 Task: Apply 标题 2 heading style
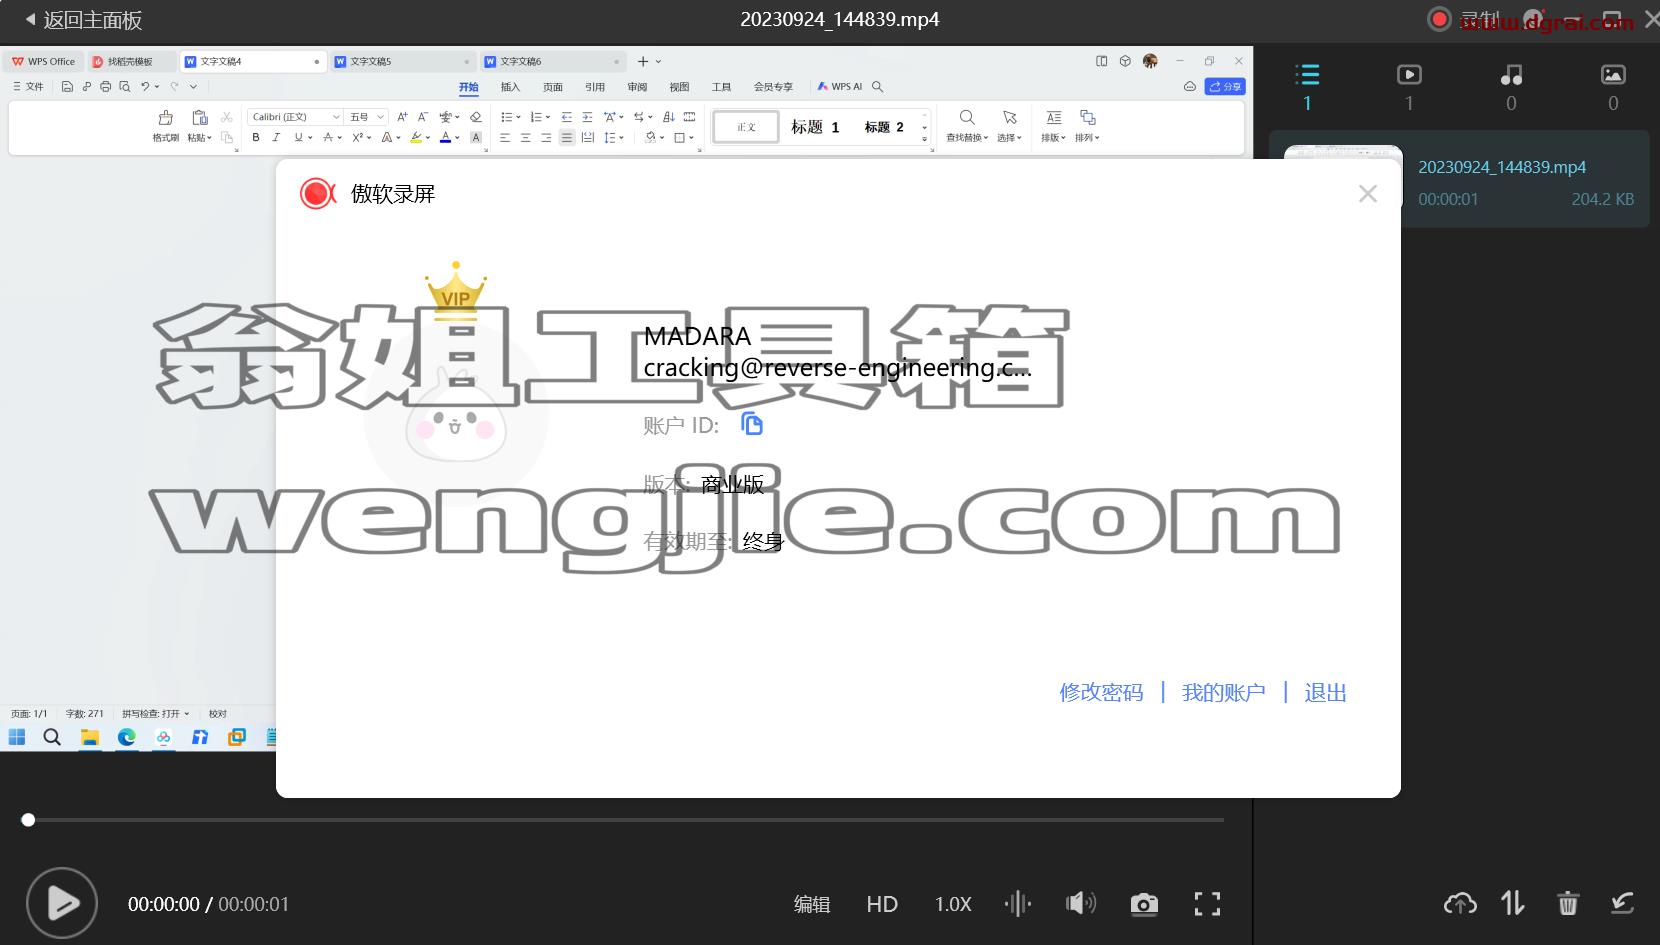(884, 127)
